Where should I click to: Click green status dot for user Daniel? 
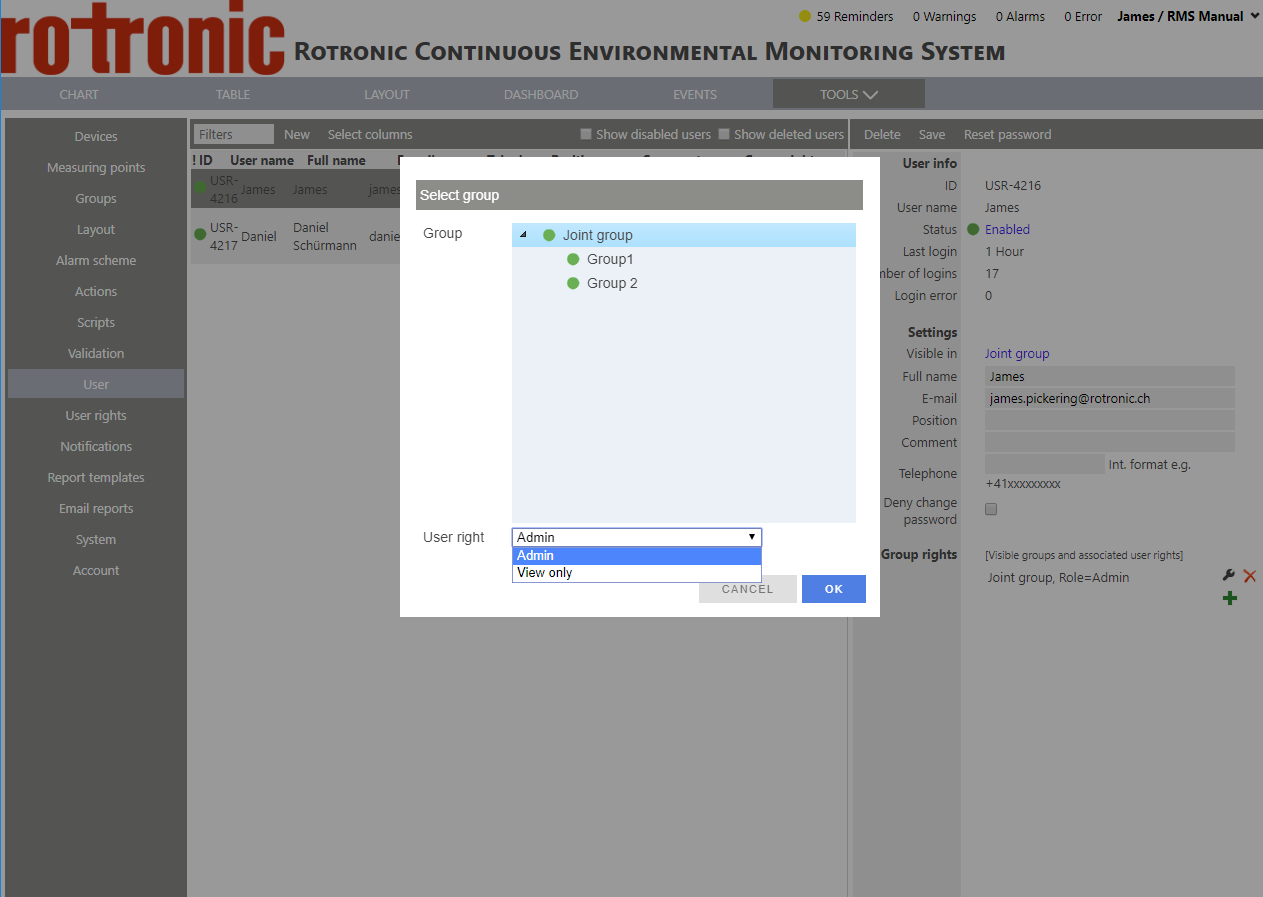pos(200,234)
